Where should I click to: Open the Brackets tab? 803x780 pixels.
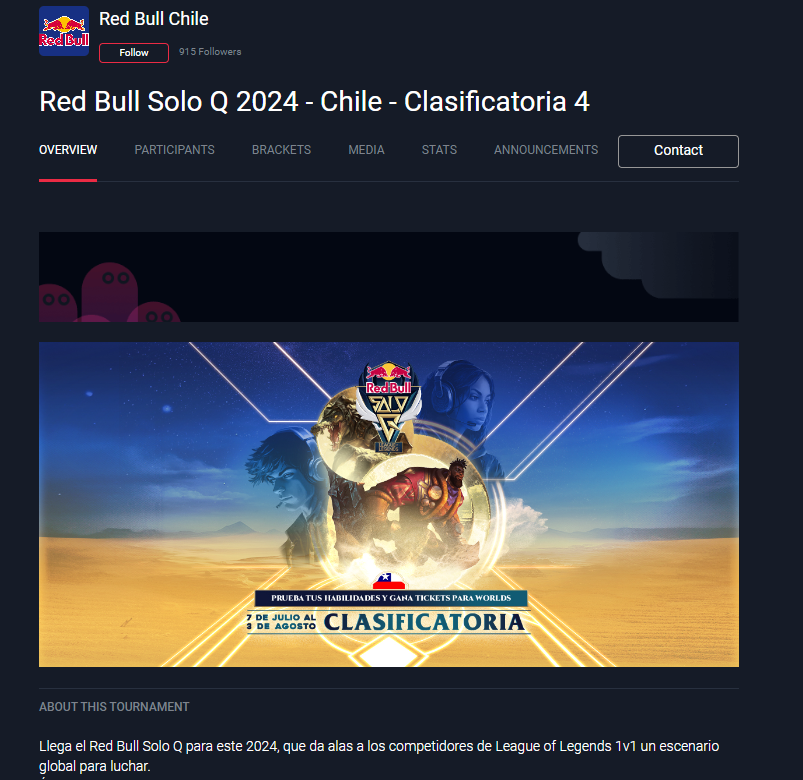click(x=282, y=150)
